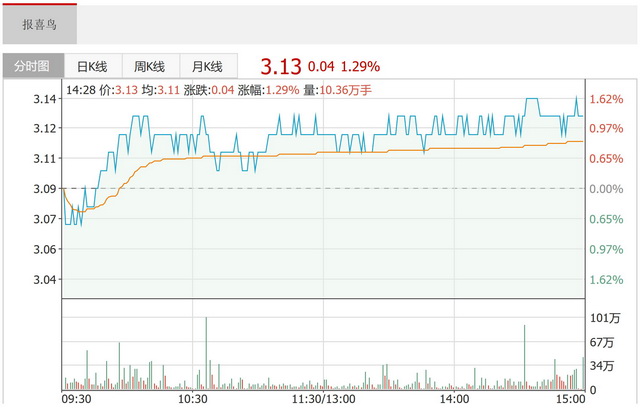640x419 pixels.
Task: Click the 15:00 closing time marker
Action: (569, 399)
